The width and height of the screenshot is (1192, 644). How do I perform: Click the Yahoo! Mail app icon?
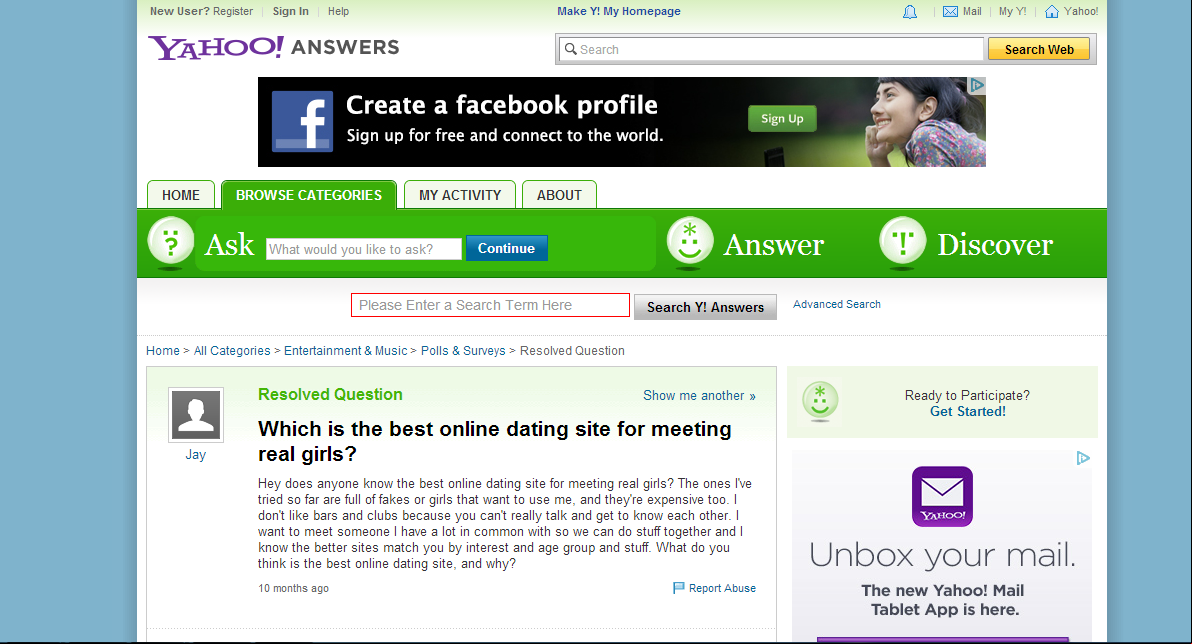click(942, 496)
